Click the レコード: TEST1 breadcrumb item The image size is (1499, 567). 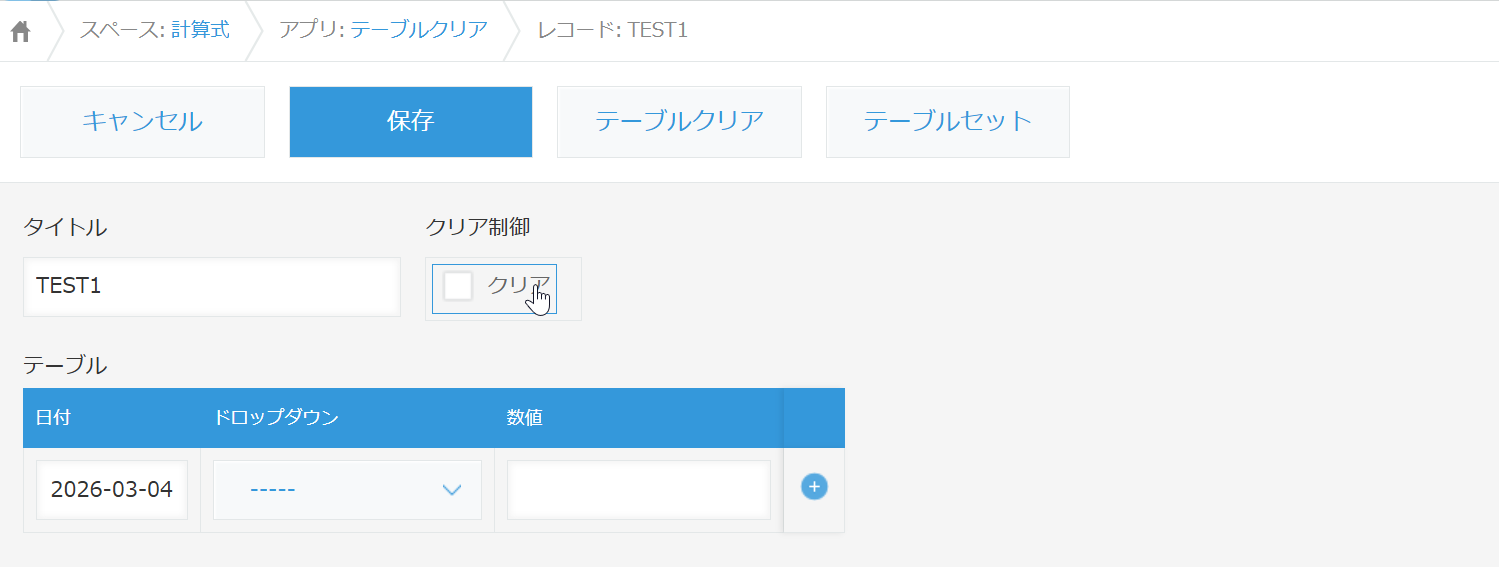(612, 30)
